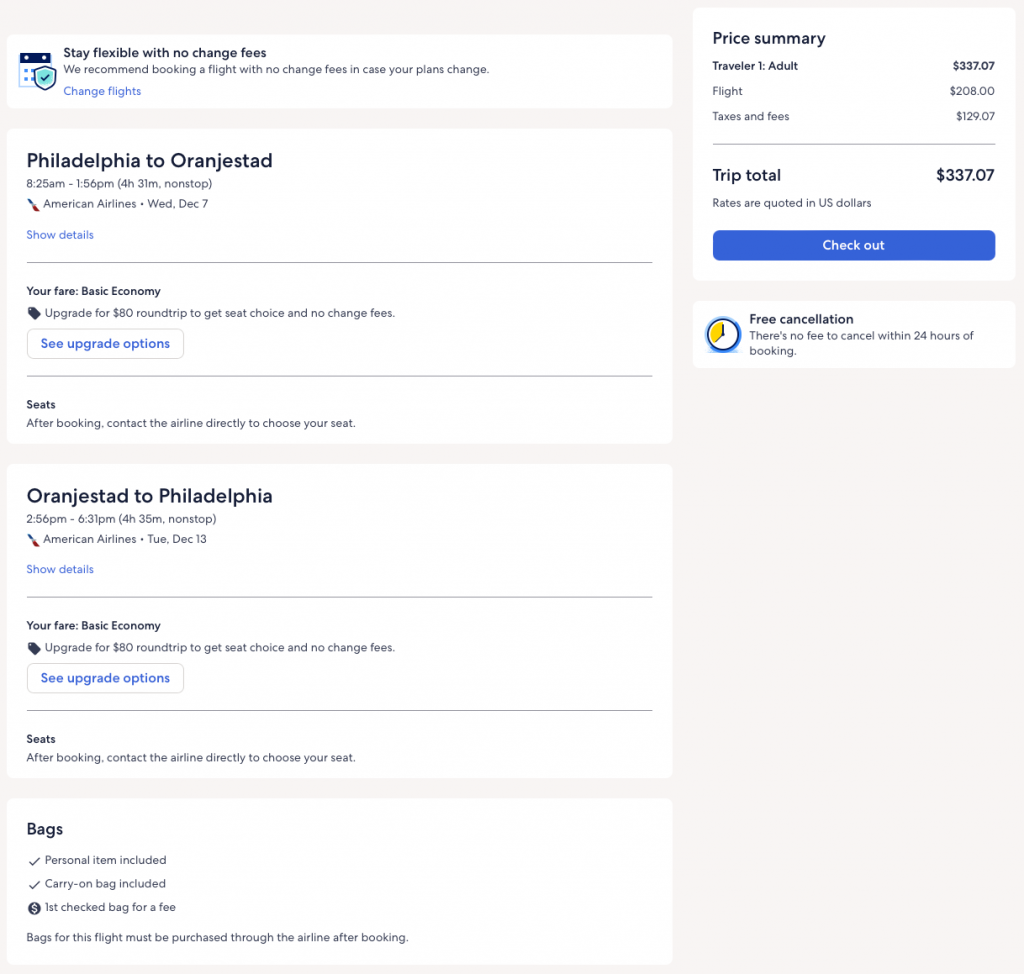Click the Trip total amount $337.07
Image resolution: width=1024 pixels, height=974 pixels.
(964, 175)
